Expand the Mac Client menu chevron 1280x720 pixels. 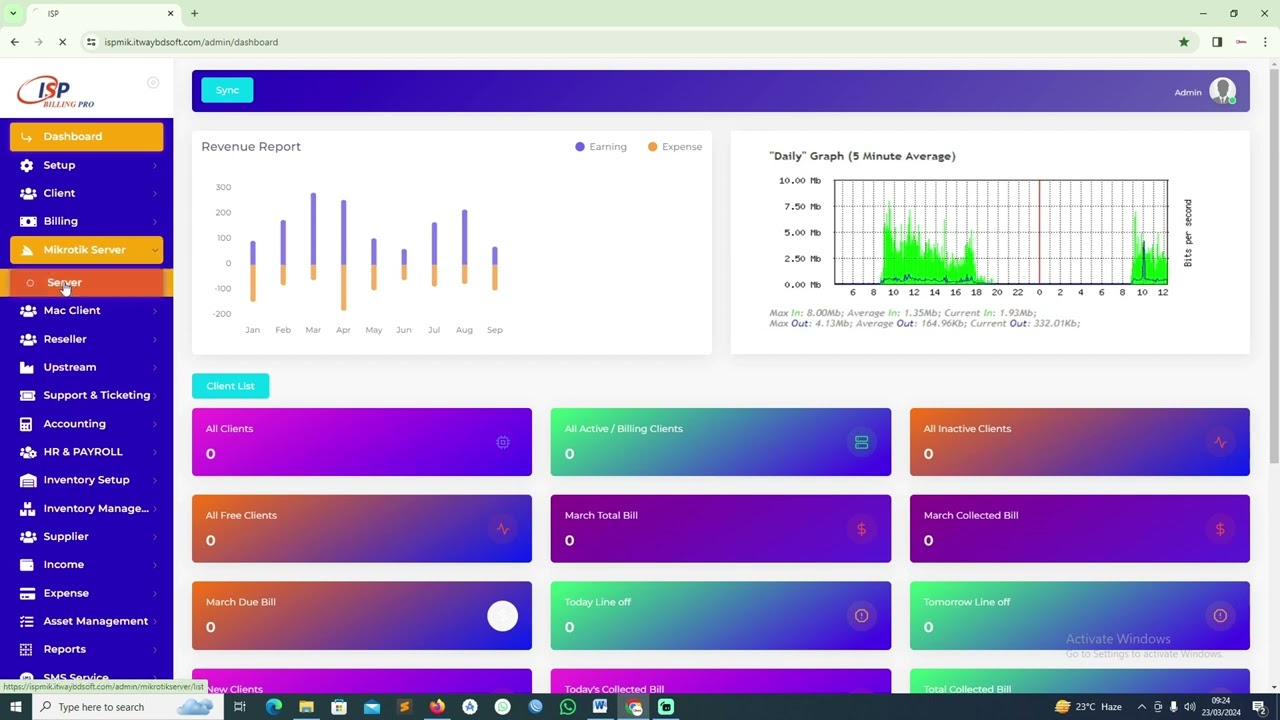[x=155, y=311]
